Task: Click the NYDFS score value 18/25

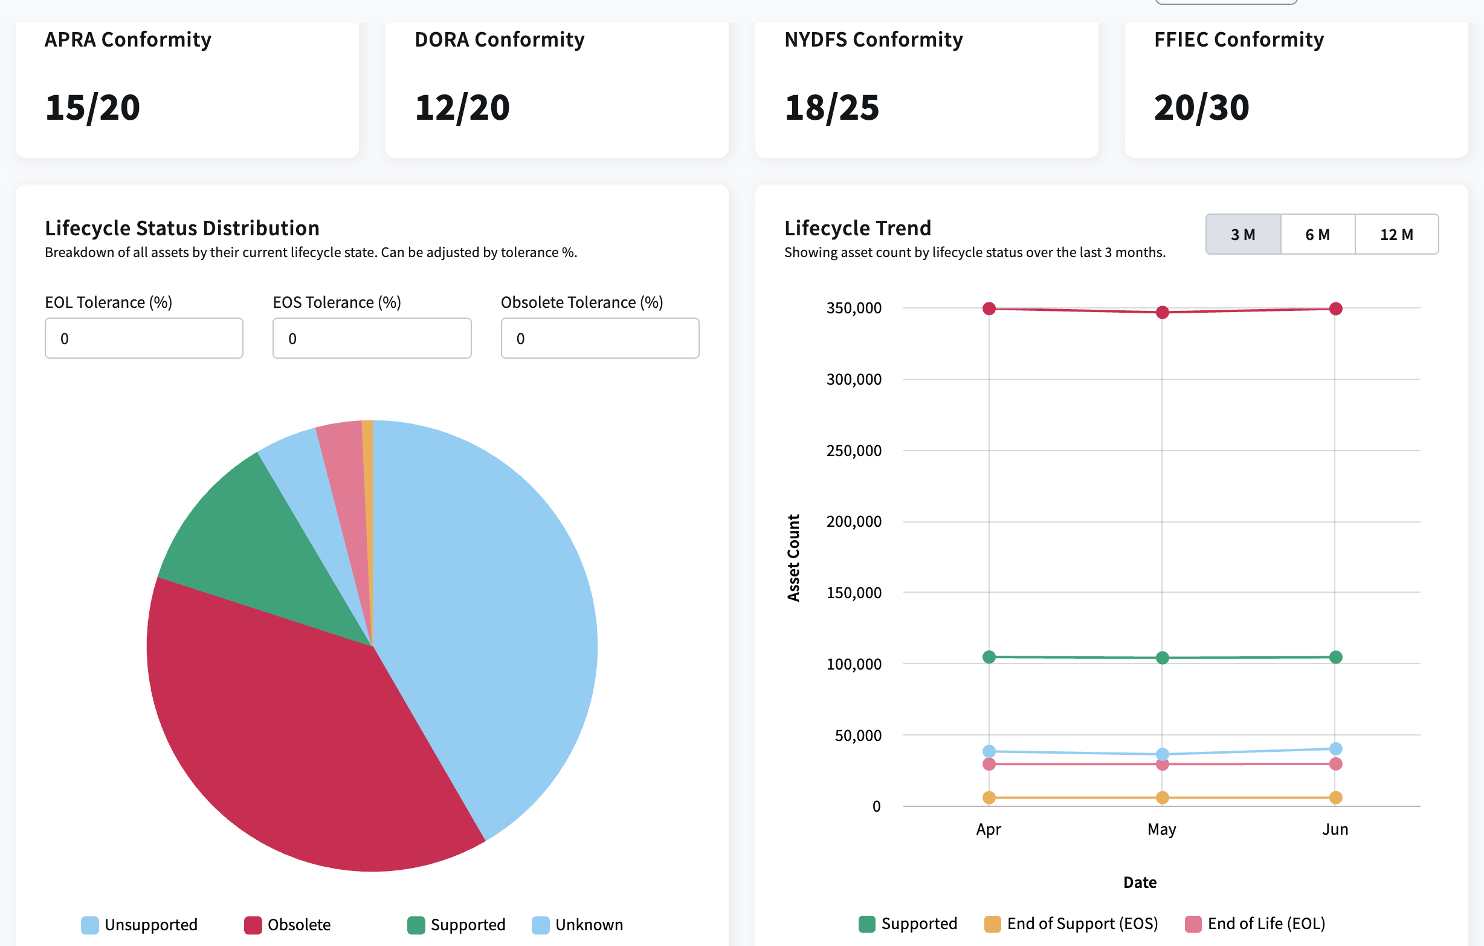Action: coord(832,107)
